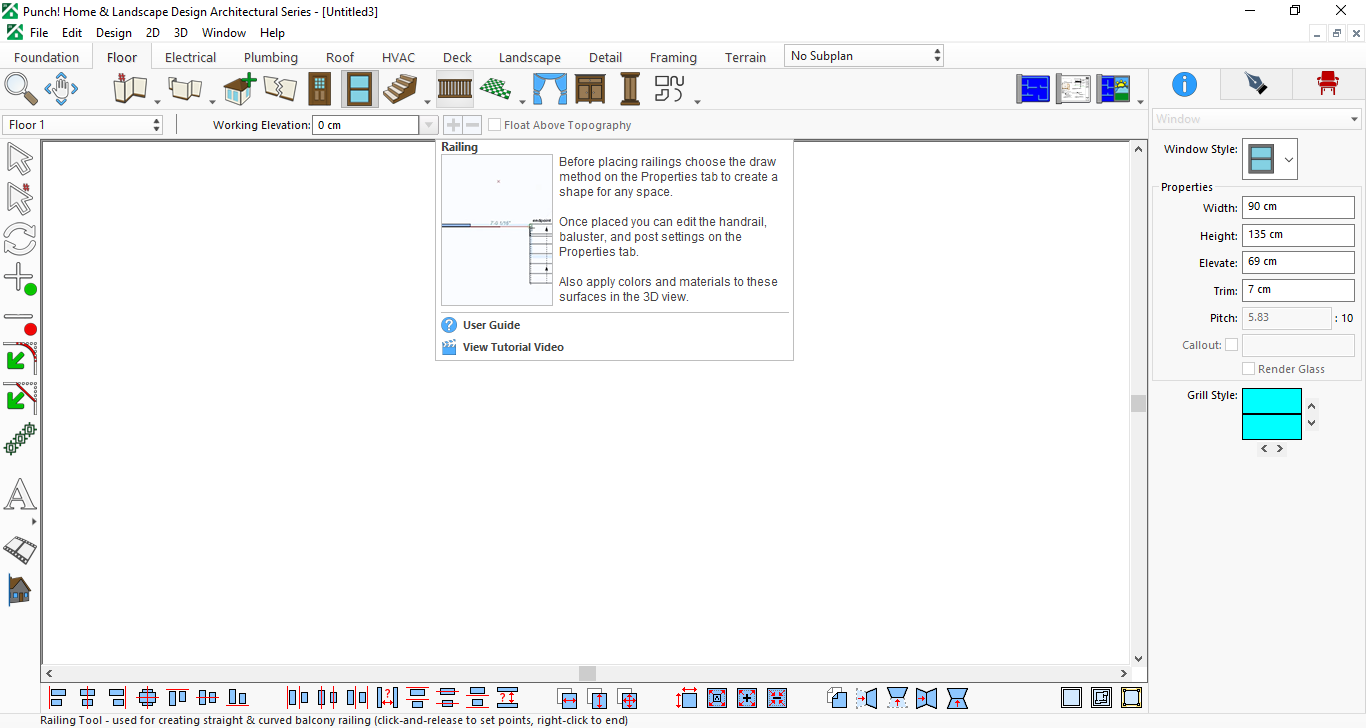The width and height of the screenshot is (1366, 728).
Task: Select the Railing tool icon
Action: [455, 89]
